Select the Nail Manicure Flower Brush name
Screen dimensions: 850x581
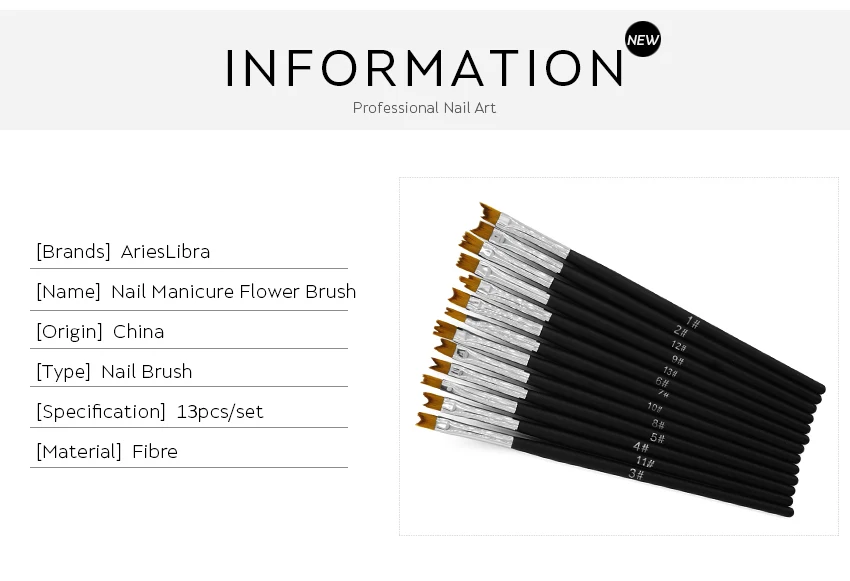pyautogui.click(x=234, y=292)
